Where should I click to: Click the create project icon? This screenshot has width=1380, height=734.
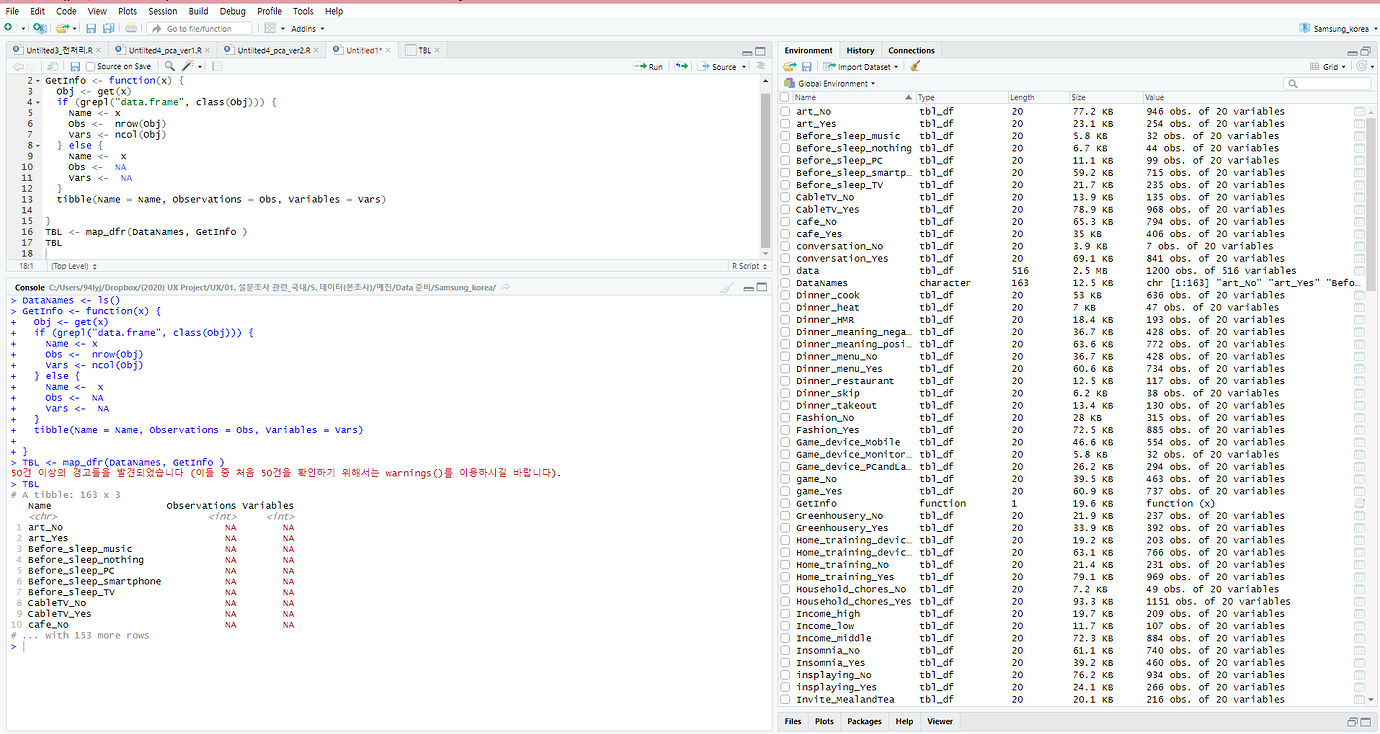(x=39, y=29)
